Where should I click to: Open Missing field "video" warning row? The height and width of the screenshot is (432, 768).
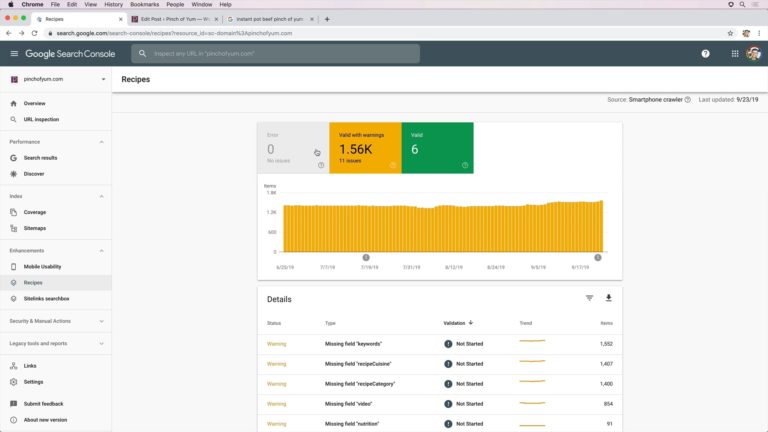coord(440,404)
